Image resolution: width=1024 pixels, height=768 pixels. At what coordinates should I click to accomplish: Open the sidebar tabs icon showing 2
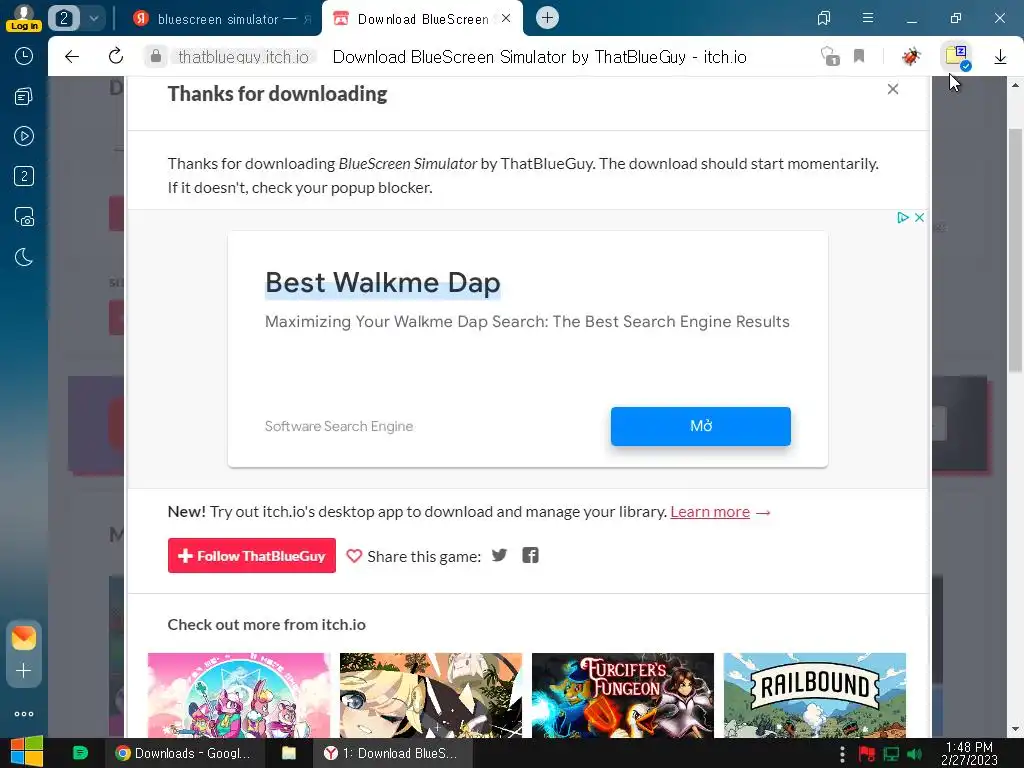click(24, 176)
